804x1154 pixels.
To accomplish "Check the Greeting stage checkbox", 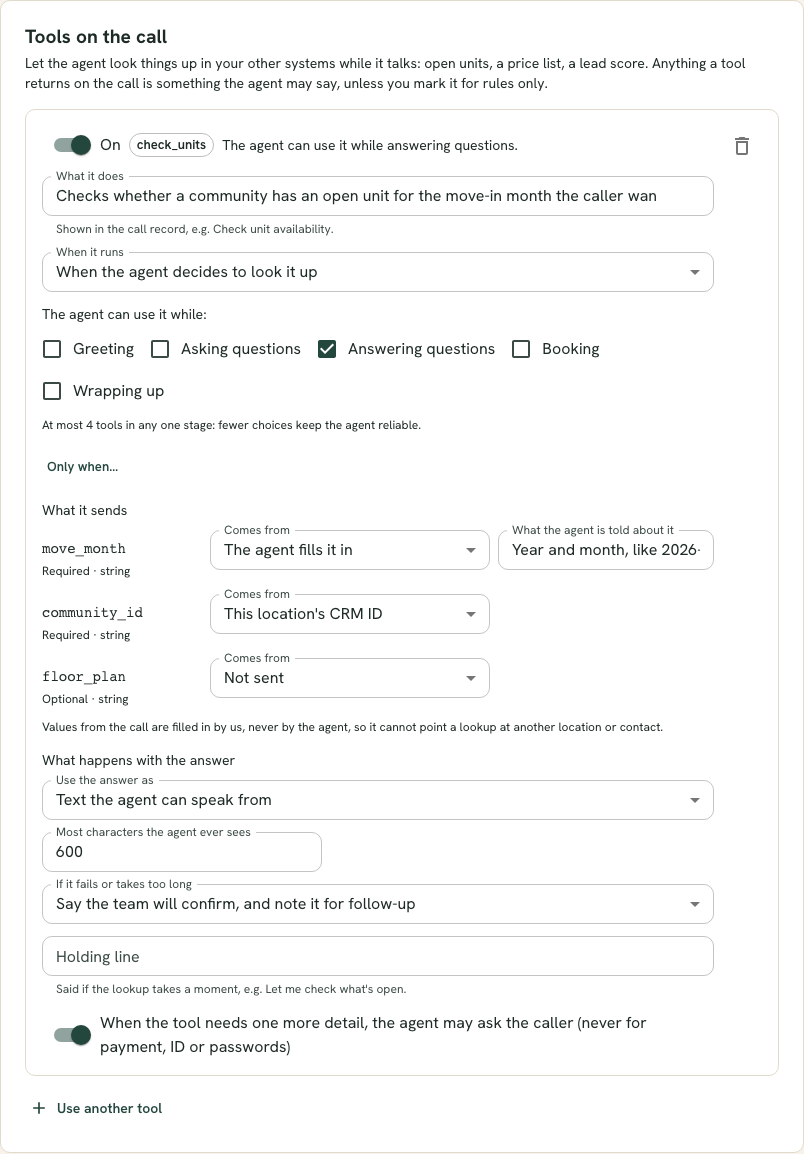I will coord(52,349).
